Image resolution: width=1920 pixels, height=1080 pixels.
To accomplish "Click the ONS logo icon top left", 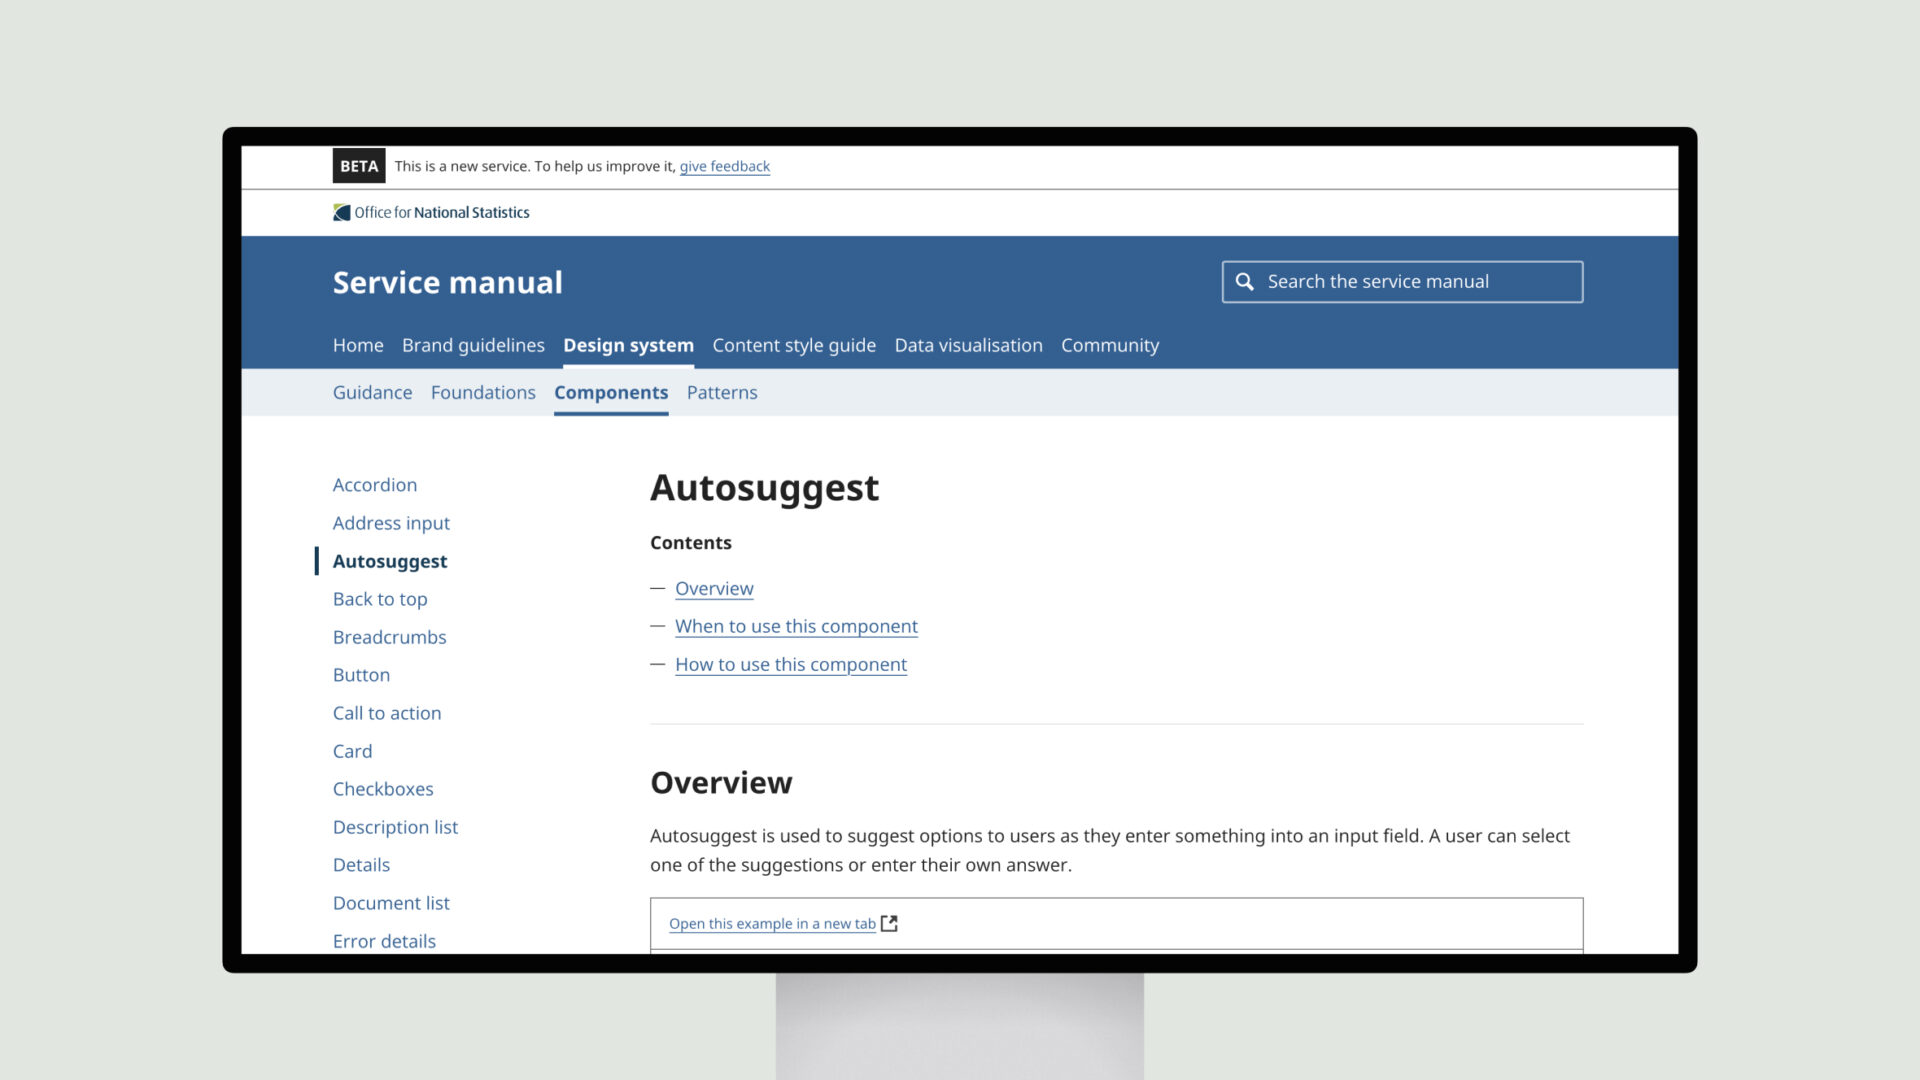I will (339, 212).
